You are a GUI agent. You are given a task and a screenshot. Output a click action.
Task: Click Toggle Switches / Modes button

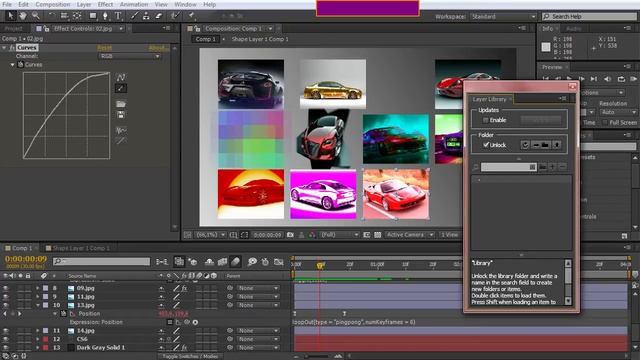191,356
